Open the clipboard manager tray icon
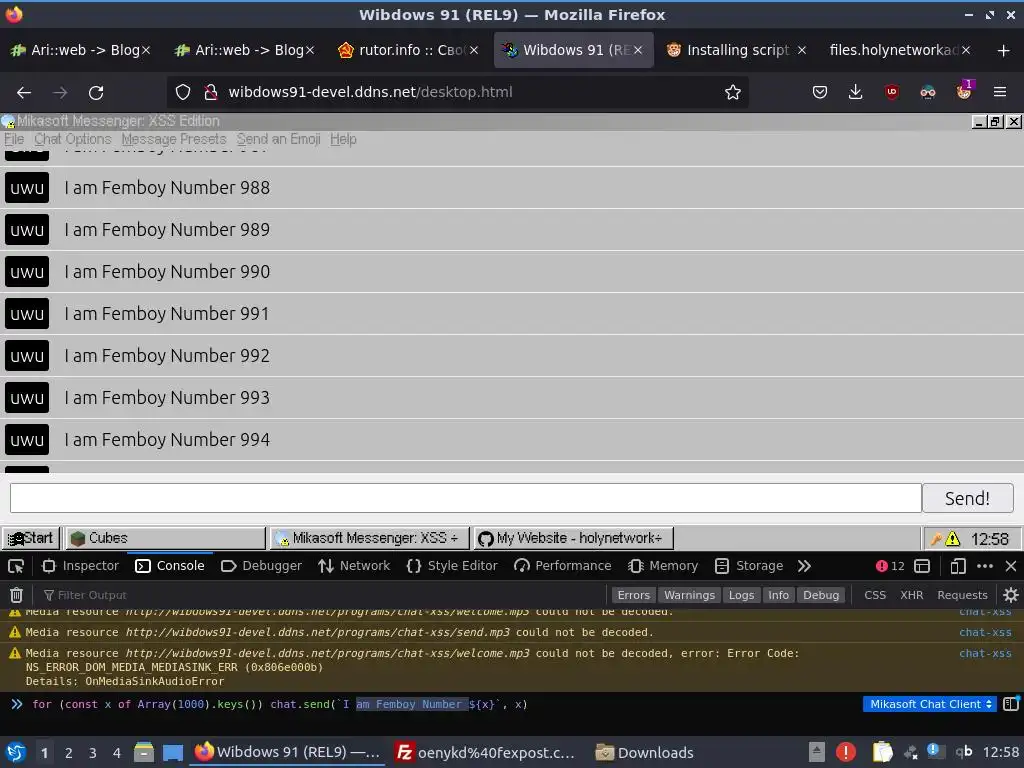The width and height of the screenshot is (1024, 768). [882, 752]
